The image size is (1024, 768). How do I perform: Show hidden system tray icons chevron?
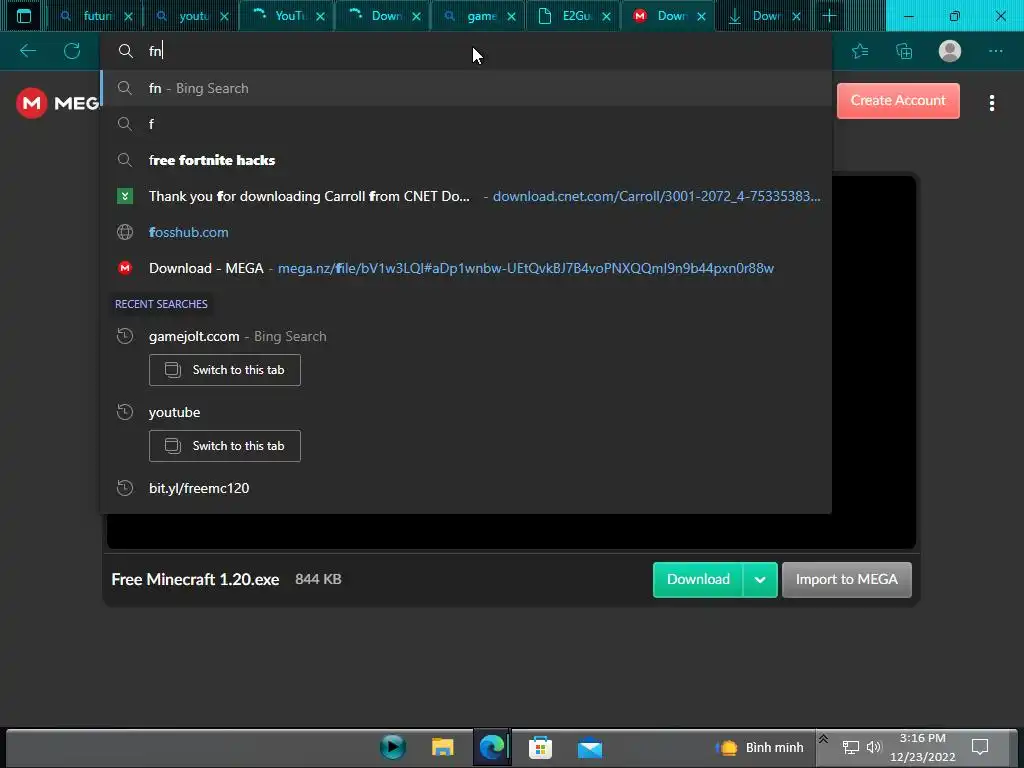point(823,739)
